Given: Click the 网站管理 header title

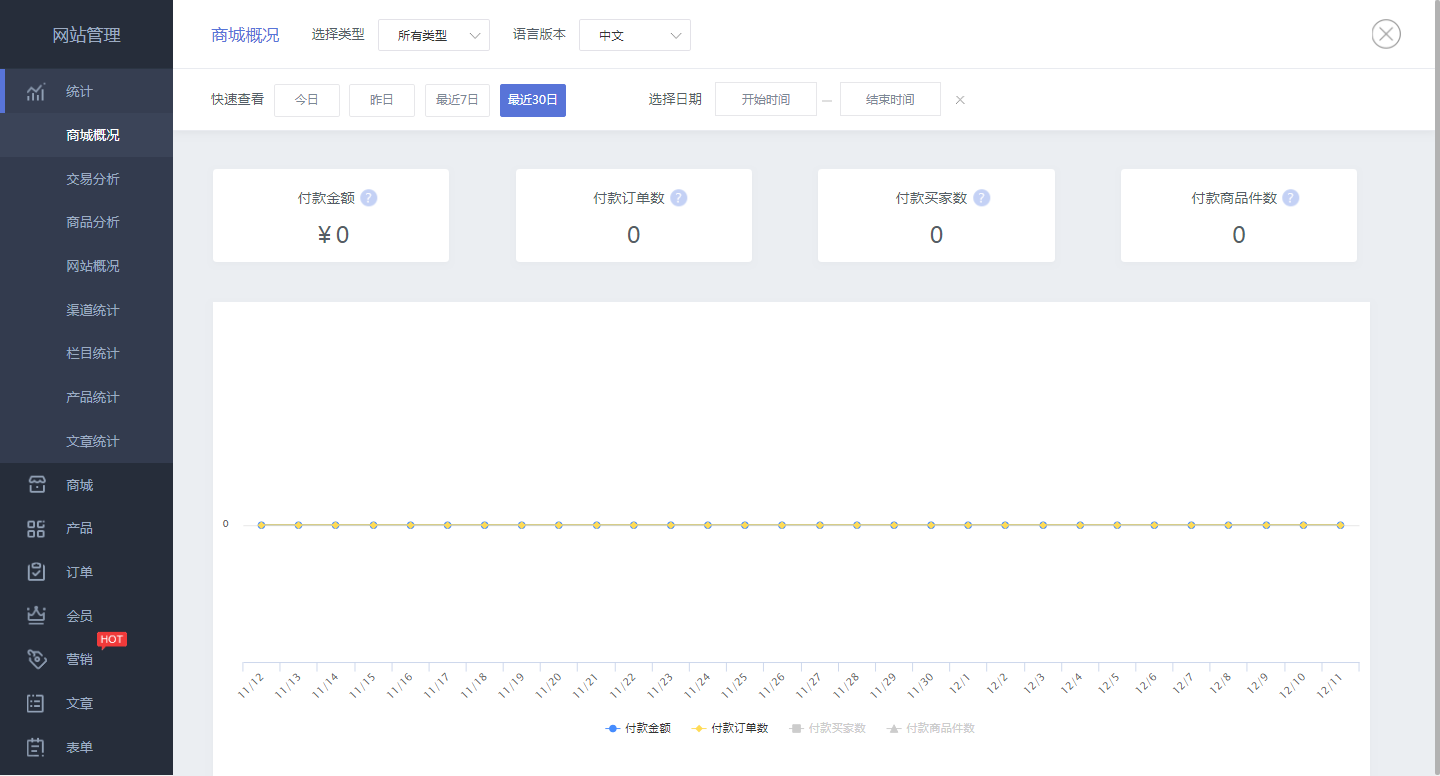Looking at the screenshot, I should tap(87, 35).
